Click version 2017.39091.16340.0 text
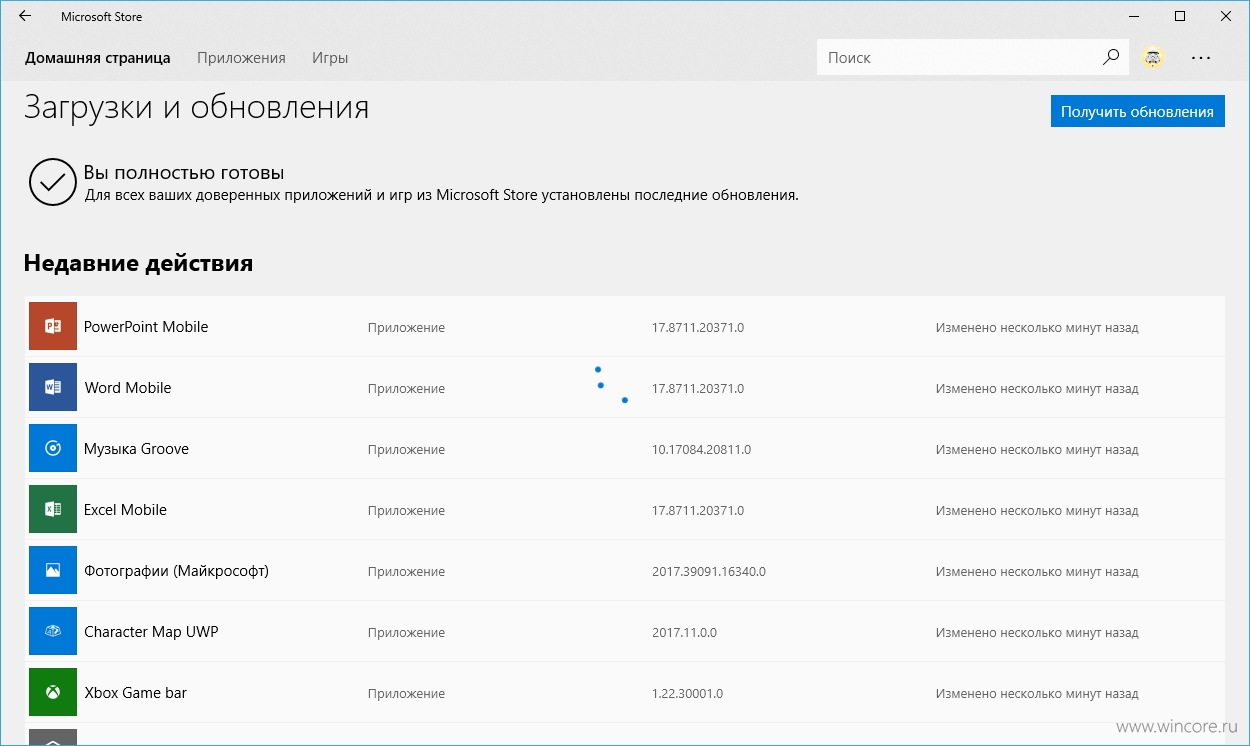The width and height of the screenshot is (1250, 746). click(709, 572)
